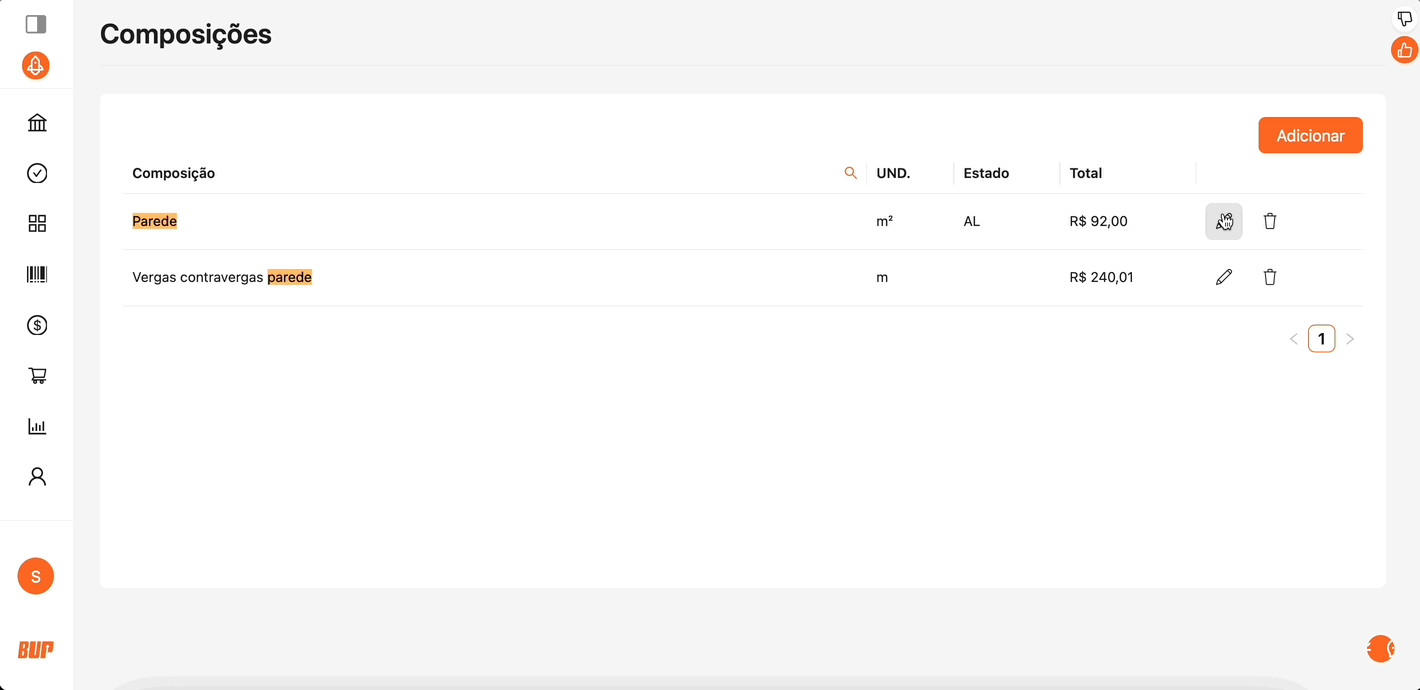The height and width of the screenshot is (690, 1420).
Task: Click the orange rocket logo icon
Action: [36, 66]
